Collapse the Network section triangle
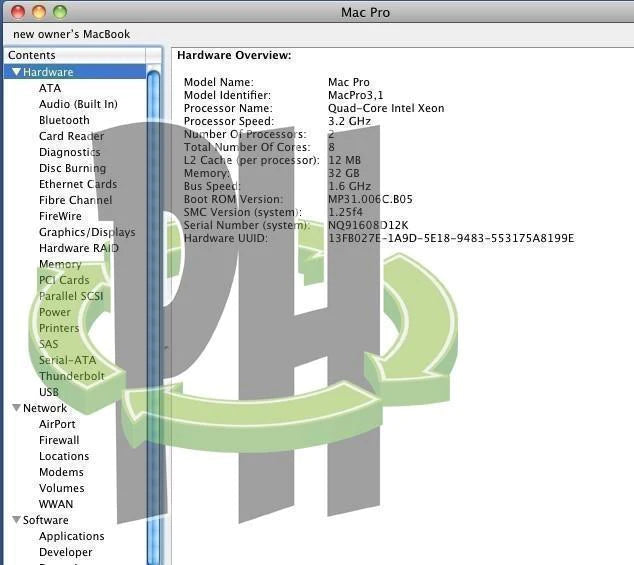The width and height of the screenshot is (634, 565). (16, 408)
